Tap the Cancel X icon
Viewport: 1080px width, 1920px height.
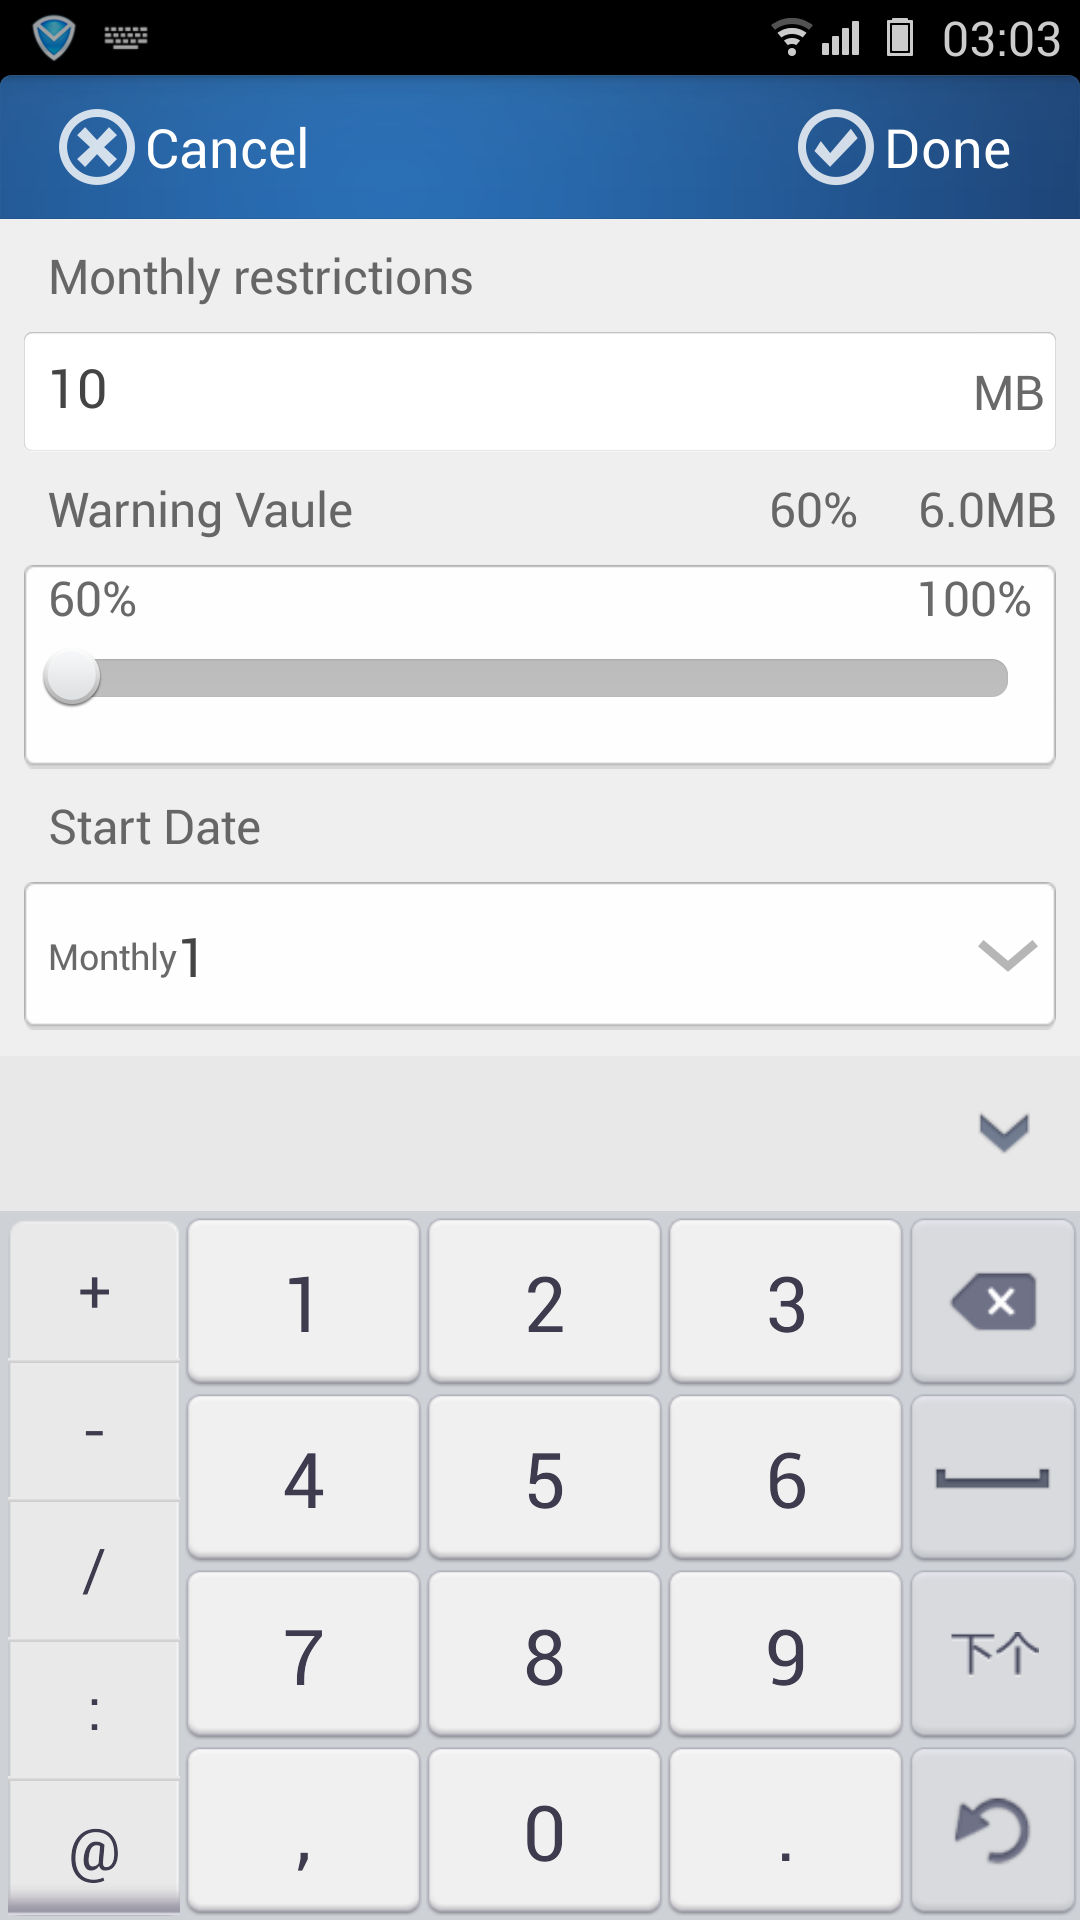pos(96,148)
